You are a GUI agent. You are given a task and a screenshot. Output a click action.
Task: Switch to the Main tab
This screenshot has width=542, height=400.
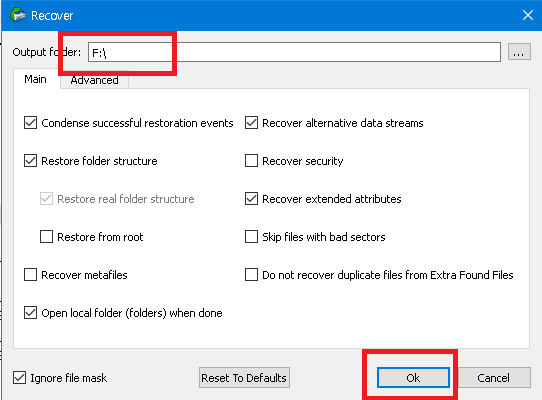click(36, 79)
